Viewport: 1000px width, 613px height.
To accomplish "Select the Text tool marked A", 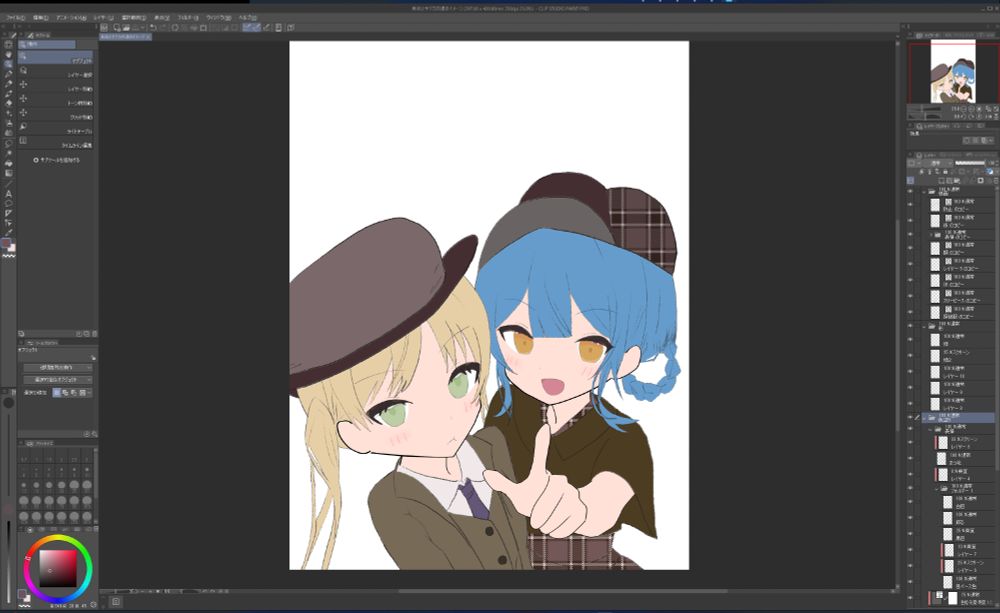I will (x=8, y=193).
